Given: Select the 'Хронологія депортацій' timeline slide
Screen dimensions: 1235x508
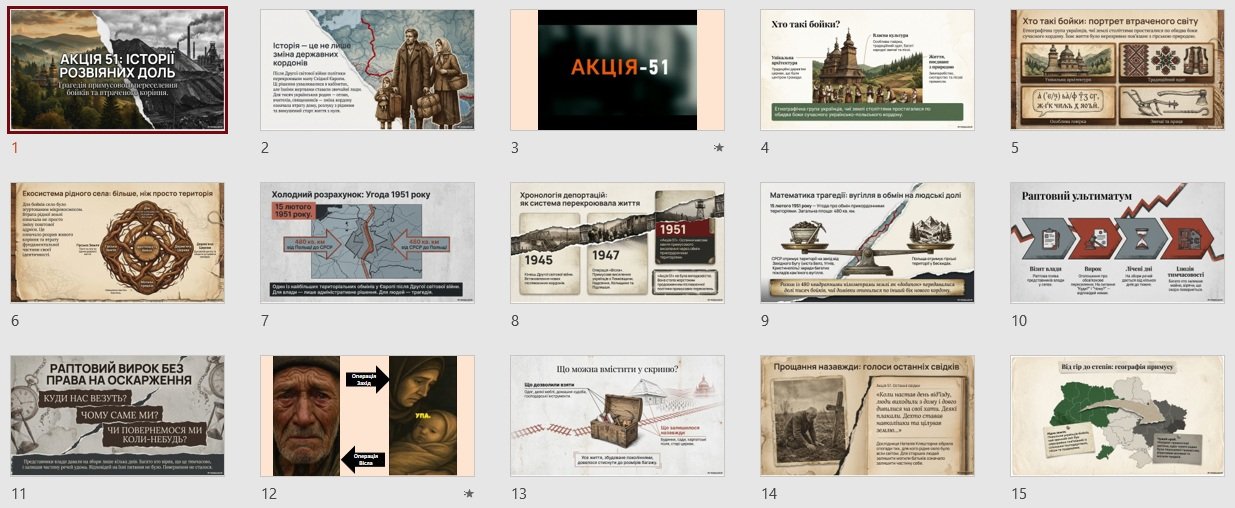Looking at the screenshot, I should 617,242.
